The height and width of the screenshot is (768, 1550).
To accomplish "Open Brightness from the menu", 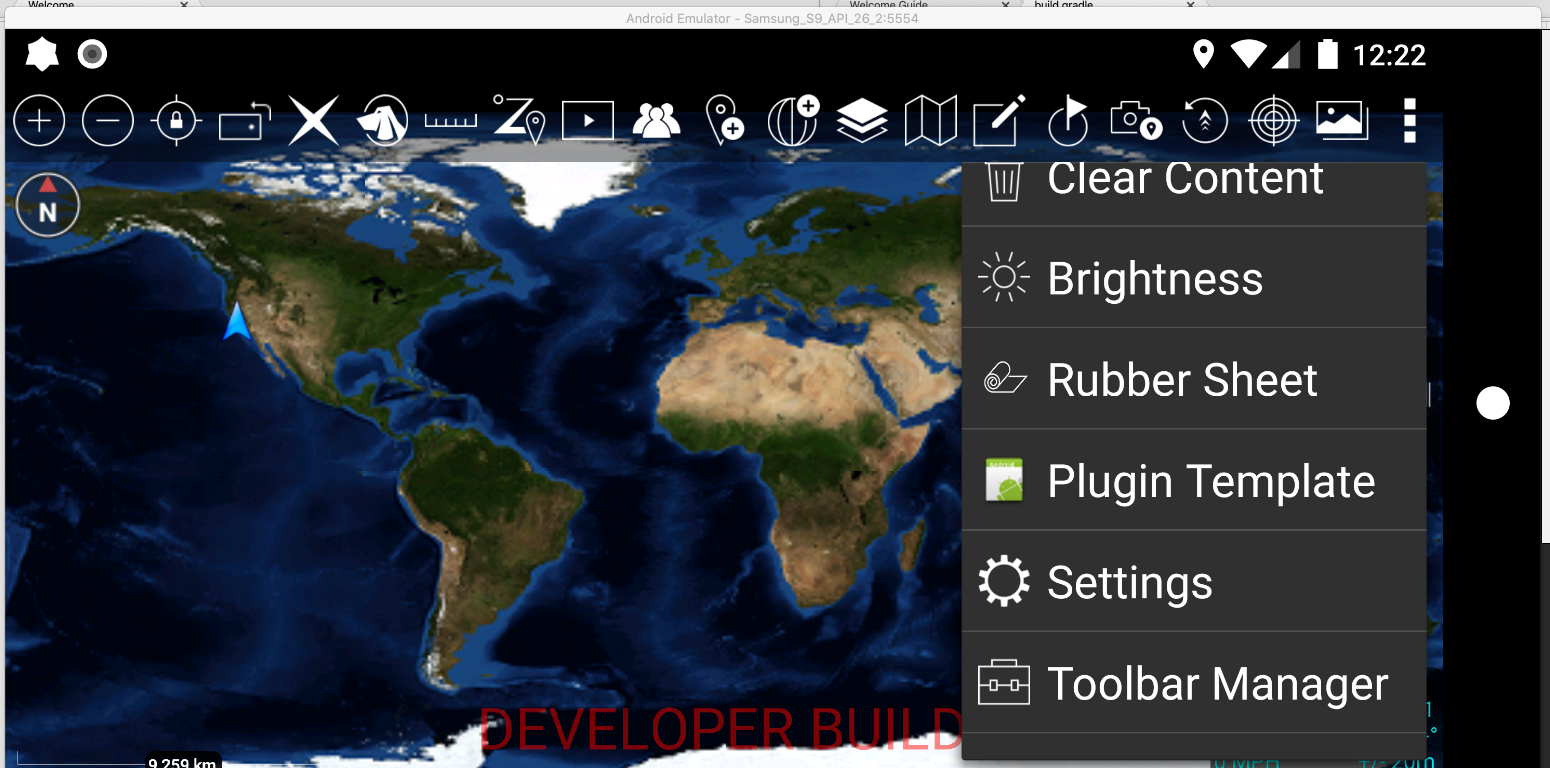I will click(x=1194, y=277).
